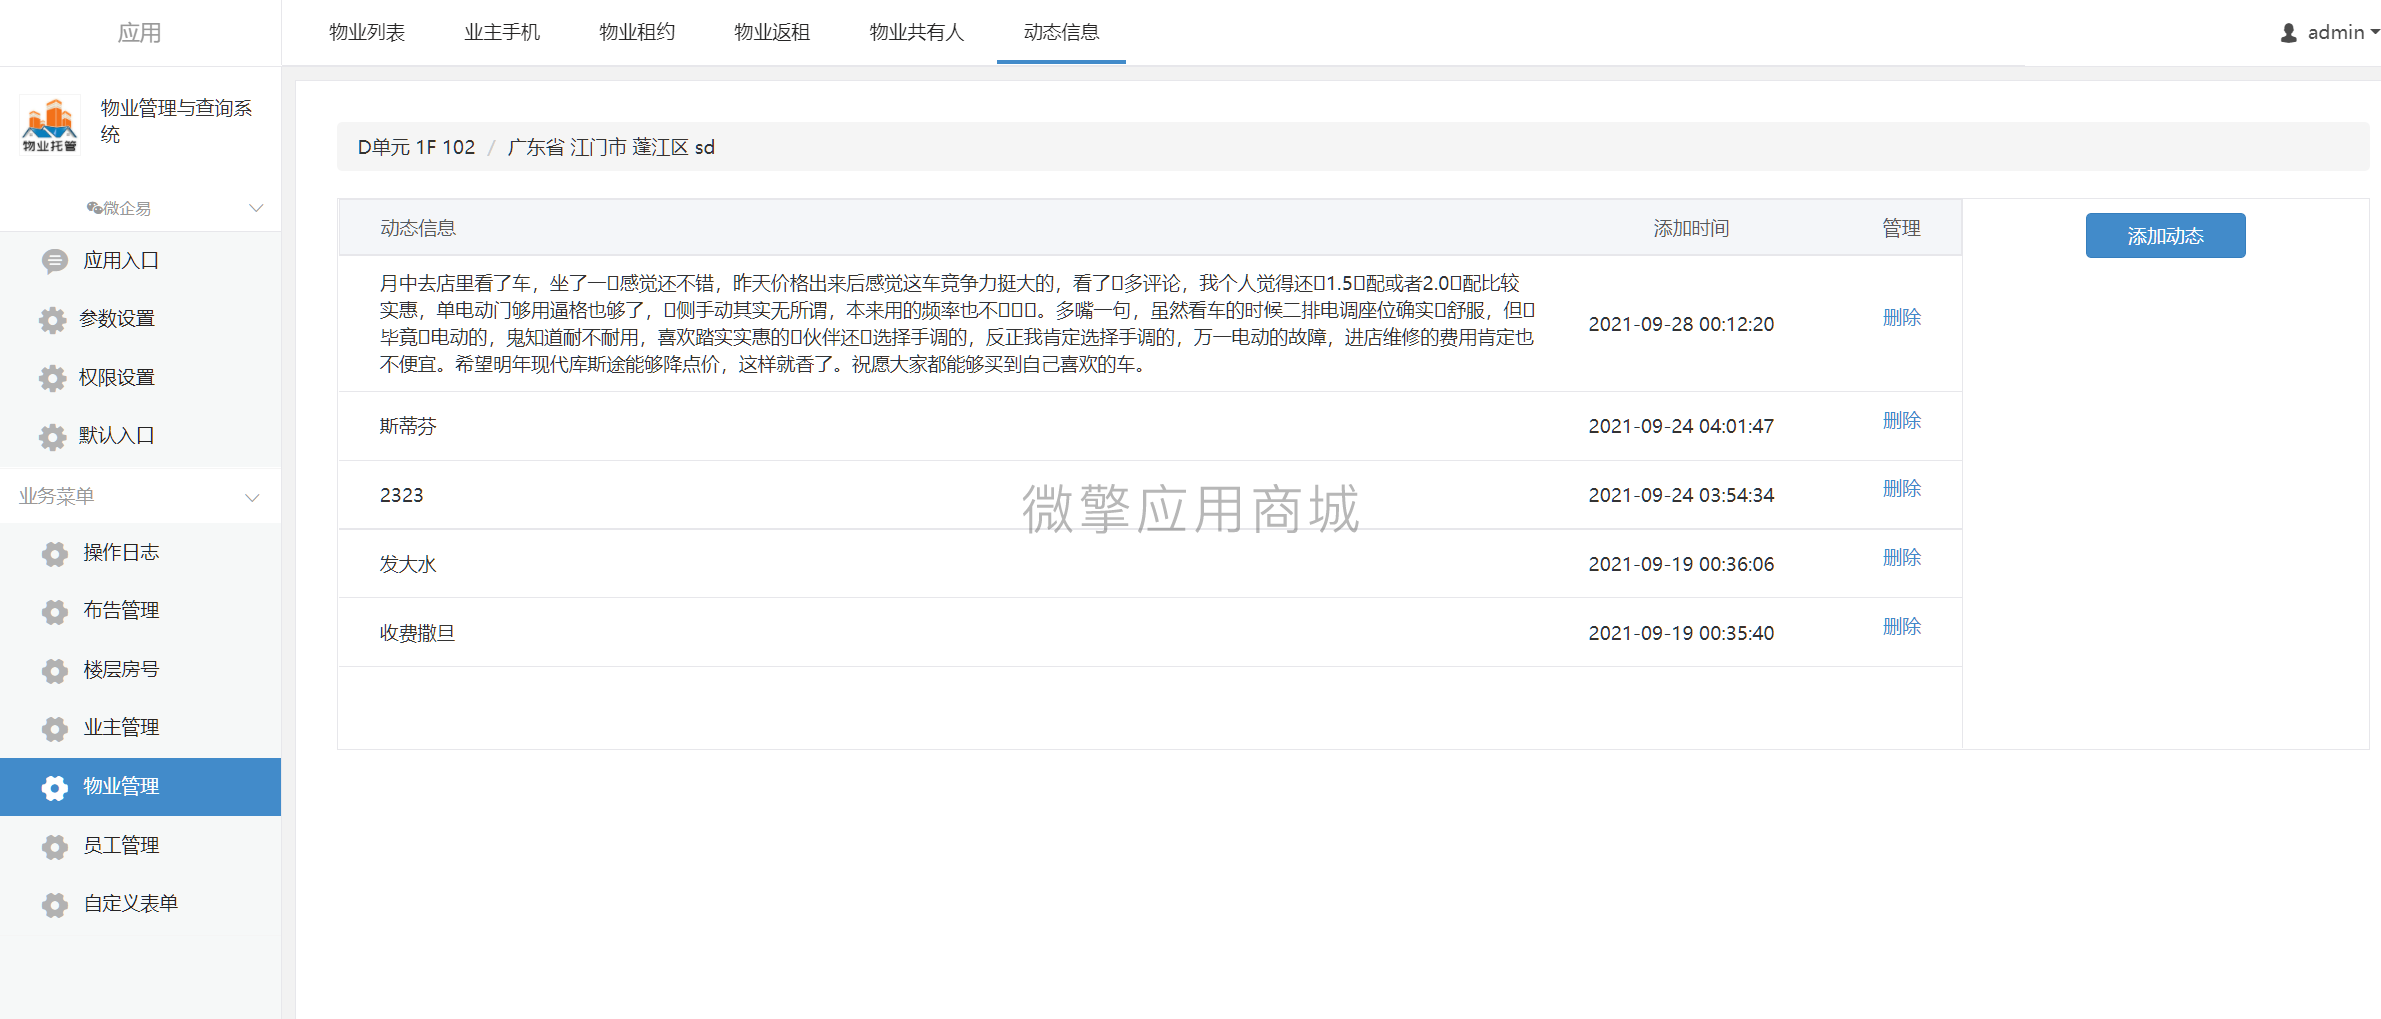The height and width of the screenshot is (1019, 2381).
Task: Delete the 发大水 entry
Action: 1901,558
